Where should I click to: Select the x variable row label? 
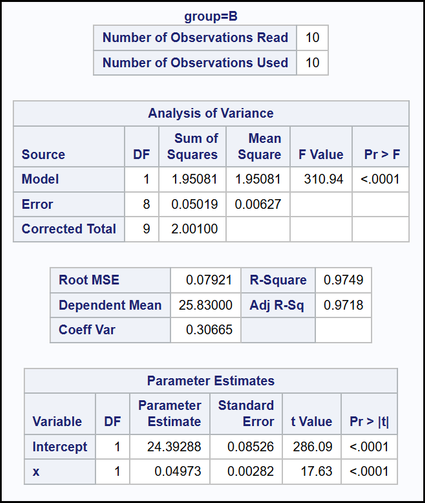click(36, 472)
